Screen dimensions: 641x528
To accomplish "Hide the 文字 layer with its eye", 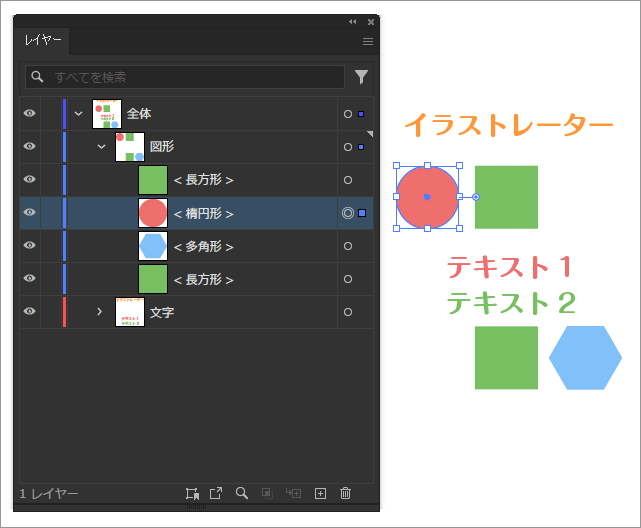I will 29,311.
